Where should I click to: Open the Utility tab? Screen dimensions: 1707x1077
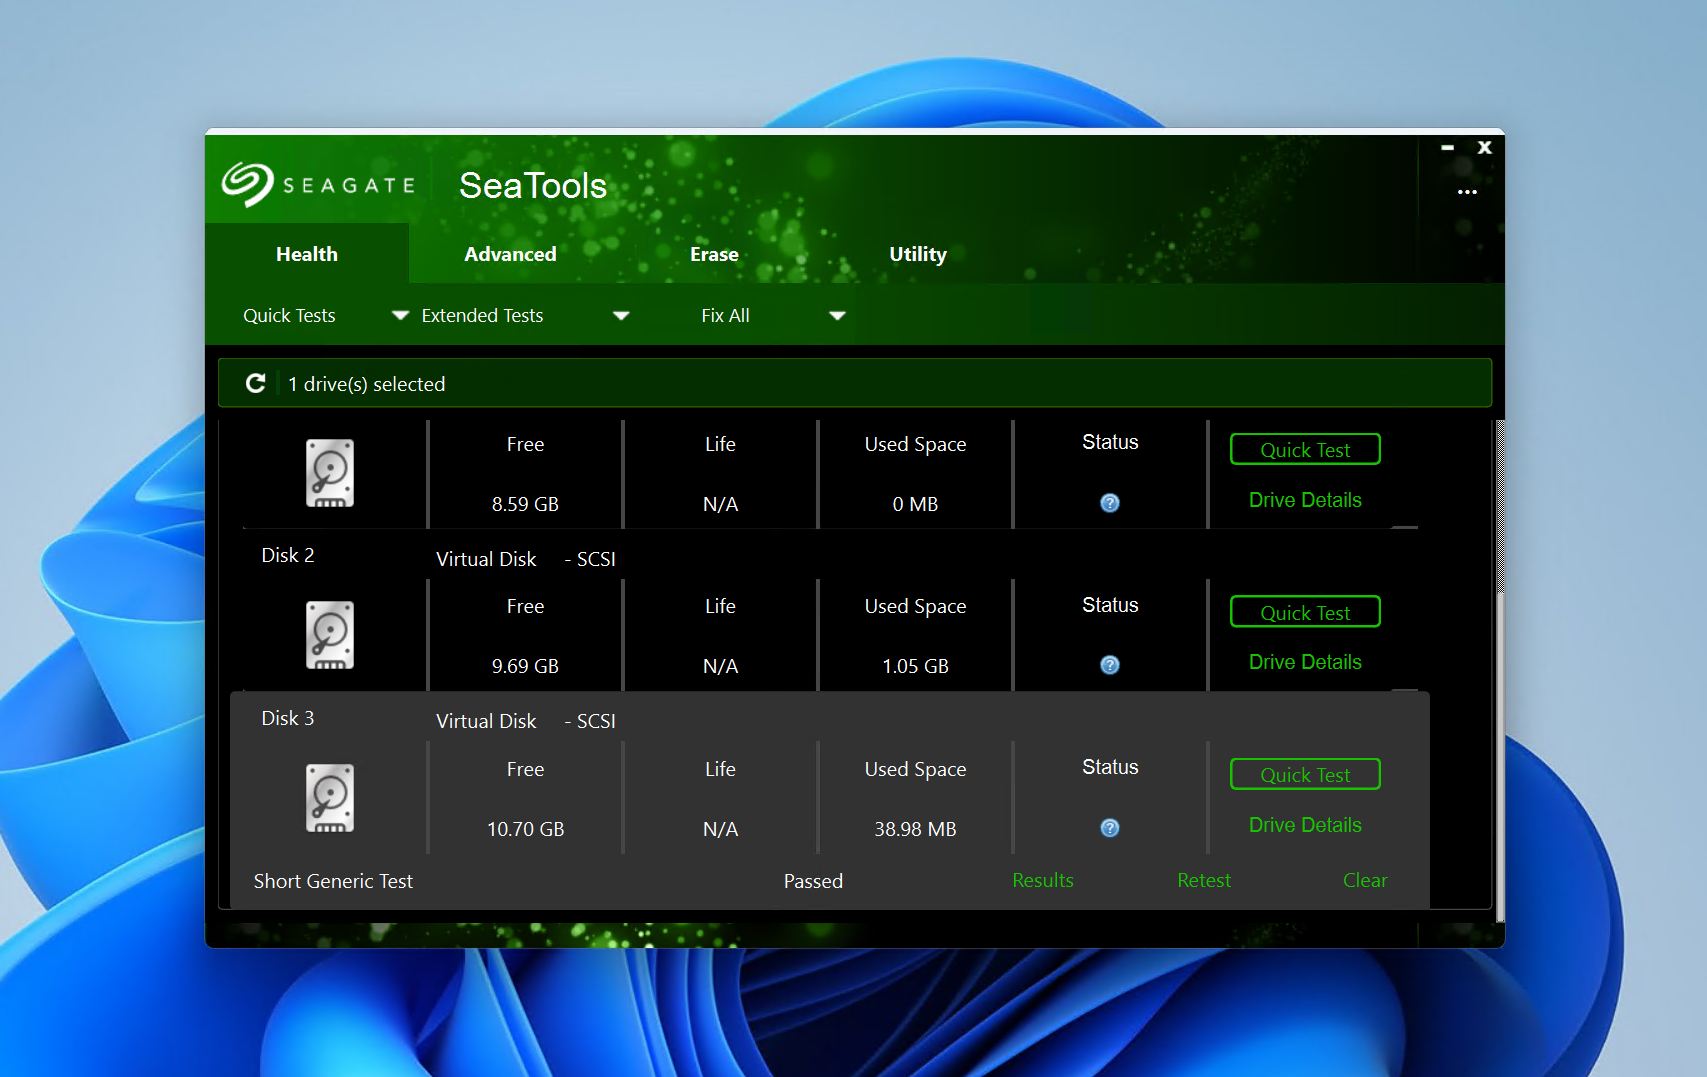tap(918, 254)
